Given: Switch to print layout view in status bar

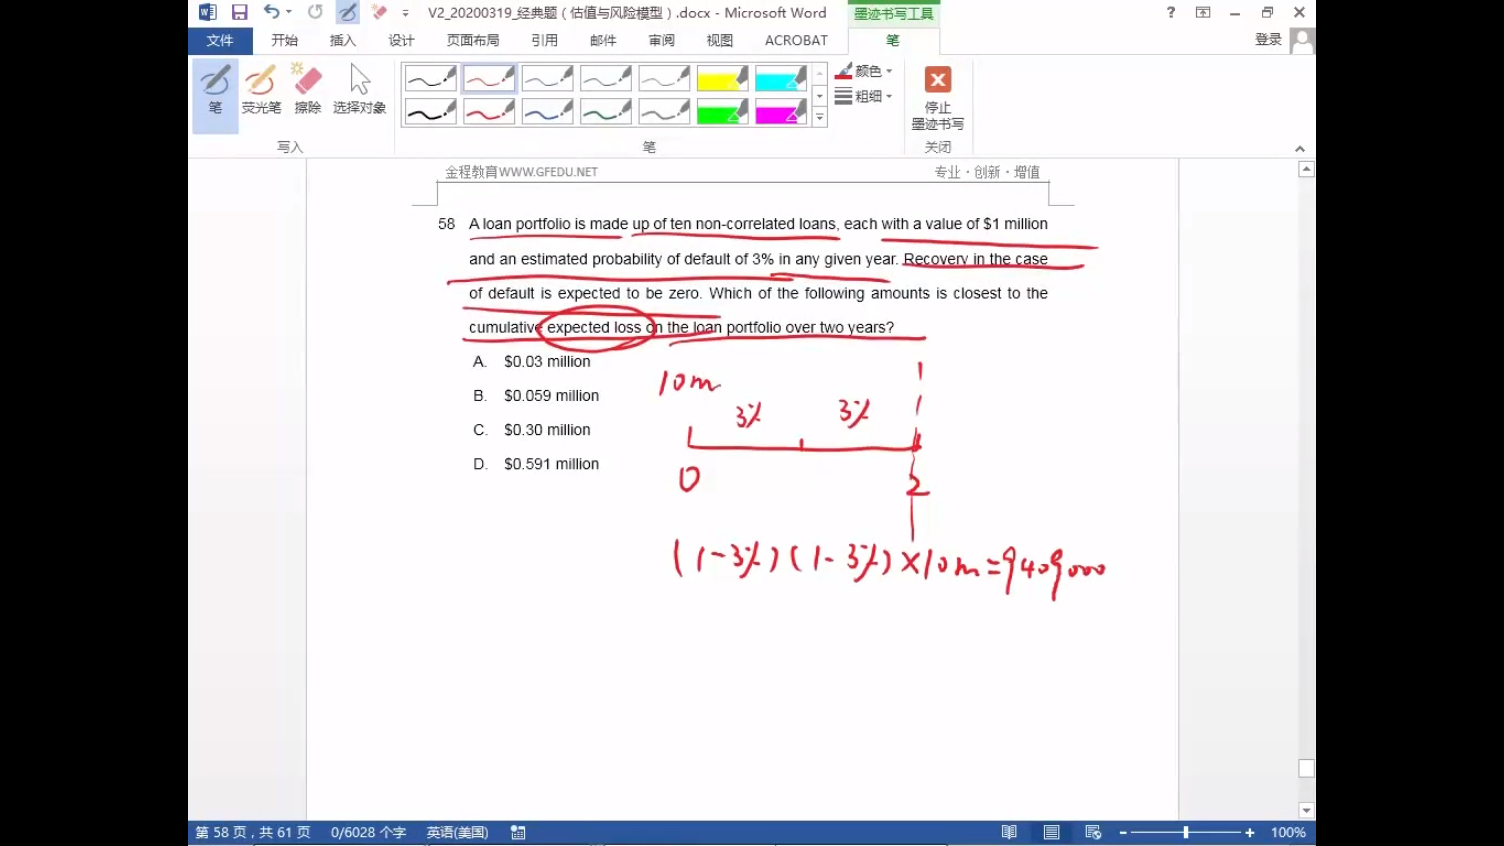Looking at the screenshot, I should [x=1051, y=832].
